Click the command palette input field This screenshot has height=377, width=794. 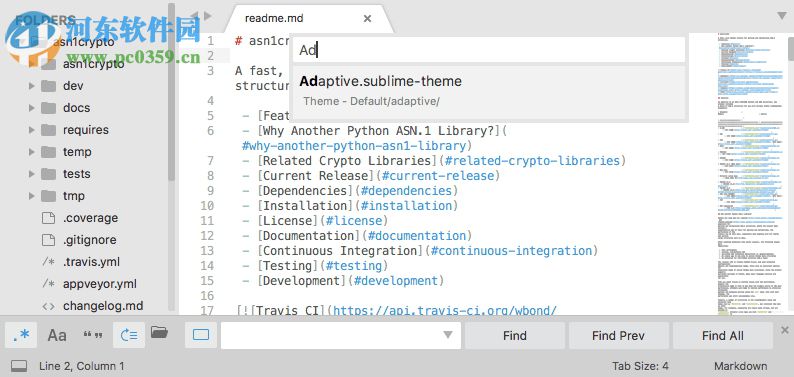pos(489,50)
